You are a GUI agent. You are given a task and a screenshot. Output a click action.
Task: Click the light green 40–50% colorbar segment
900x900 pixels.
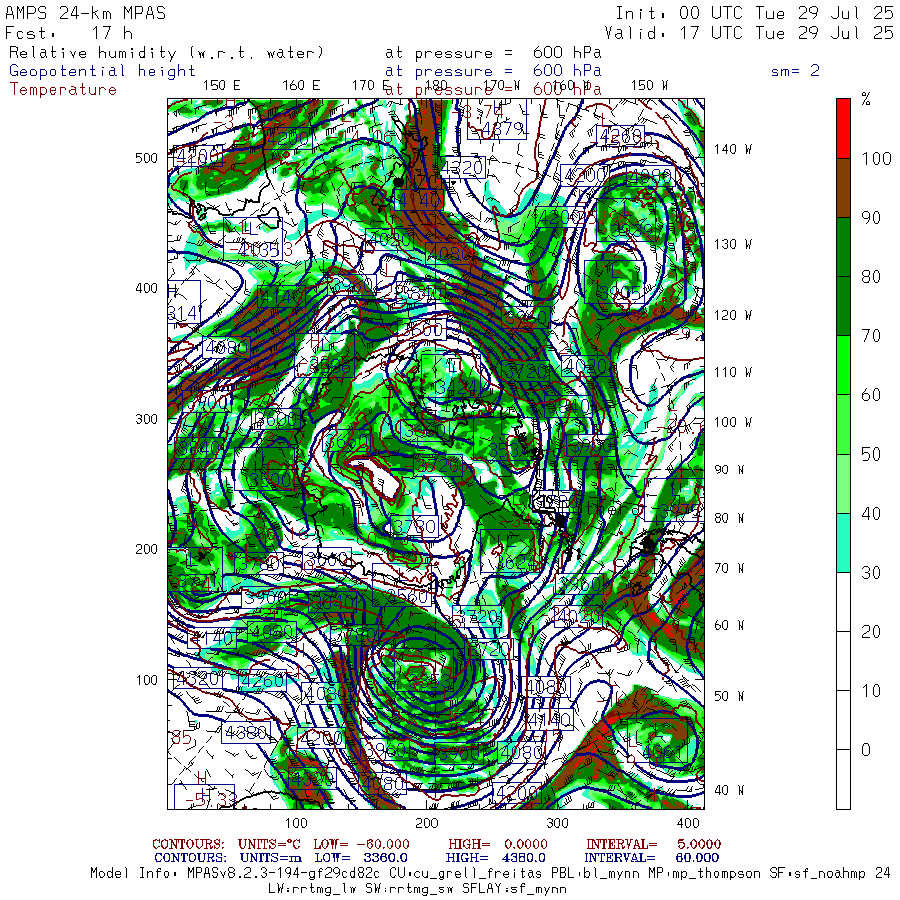point(843,483)
